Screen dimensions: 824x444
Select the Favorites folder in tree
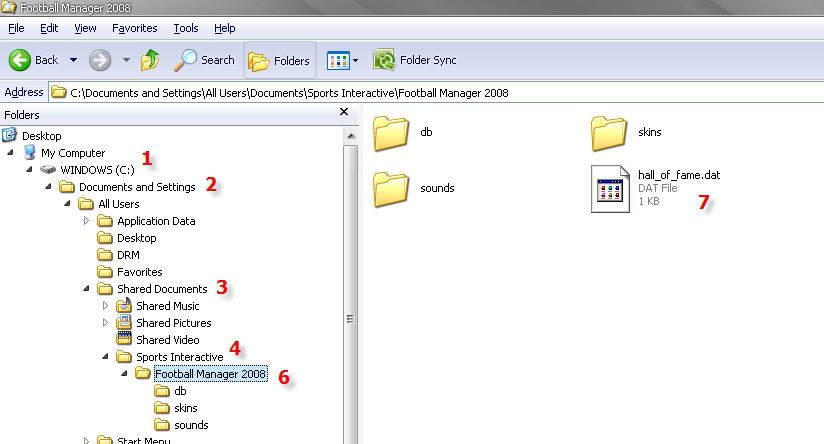pos(139,272)
